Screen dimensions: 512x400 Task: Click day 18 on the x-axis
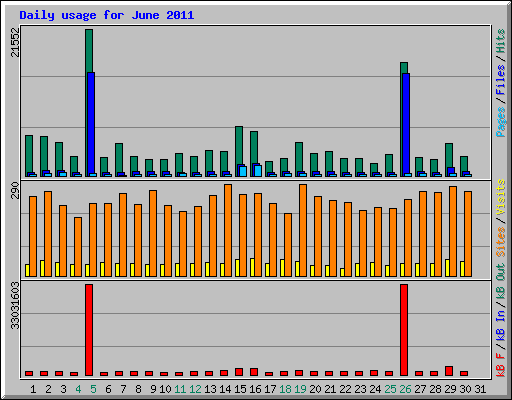[285, 389]
